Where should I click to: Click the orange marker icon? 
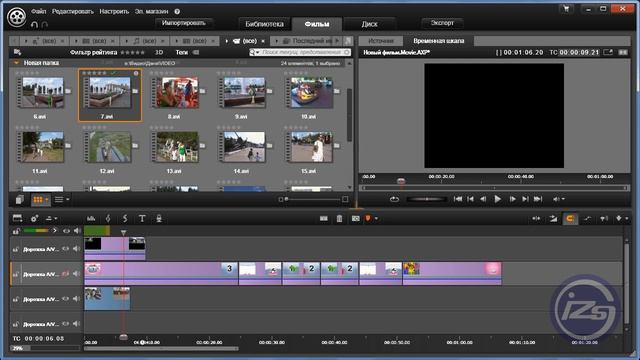click(x=368, y=219)
